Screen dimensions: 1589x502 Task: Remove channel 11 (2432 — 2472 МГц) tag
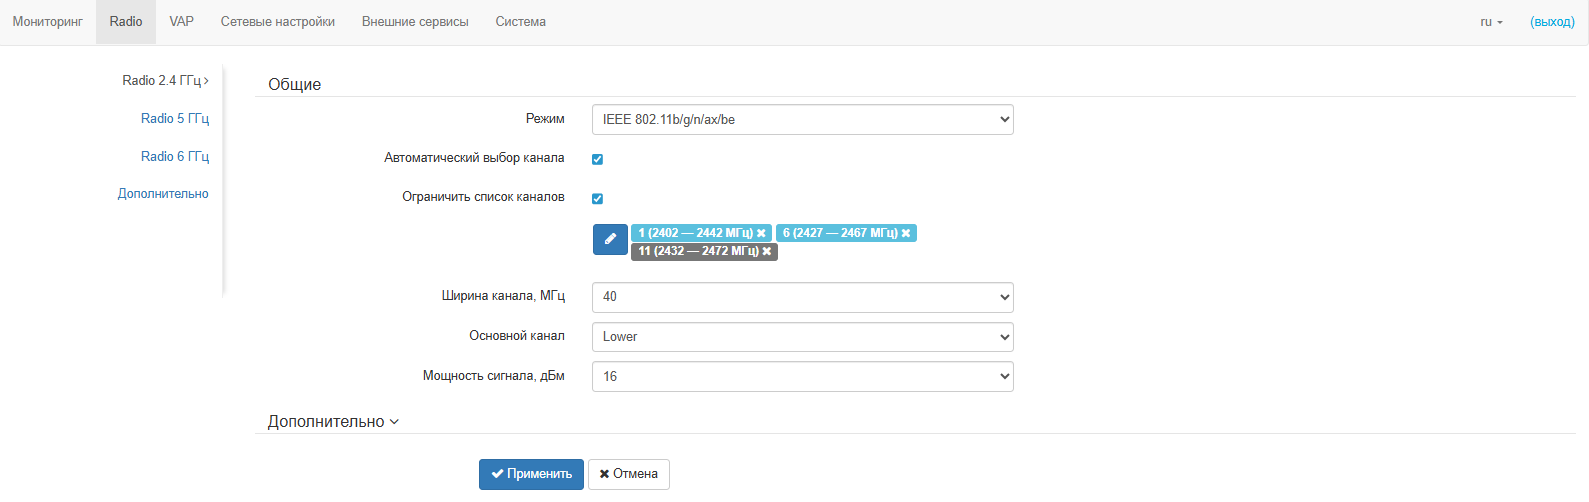pos(767,251)
